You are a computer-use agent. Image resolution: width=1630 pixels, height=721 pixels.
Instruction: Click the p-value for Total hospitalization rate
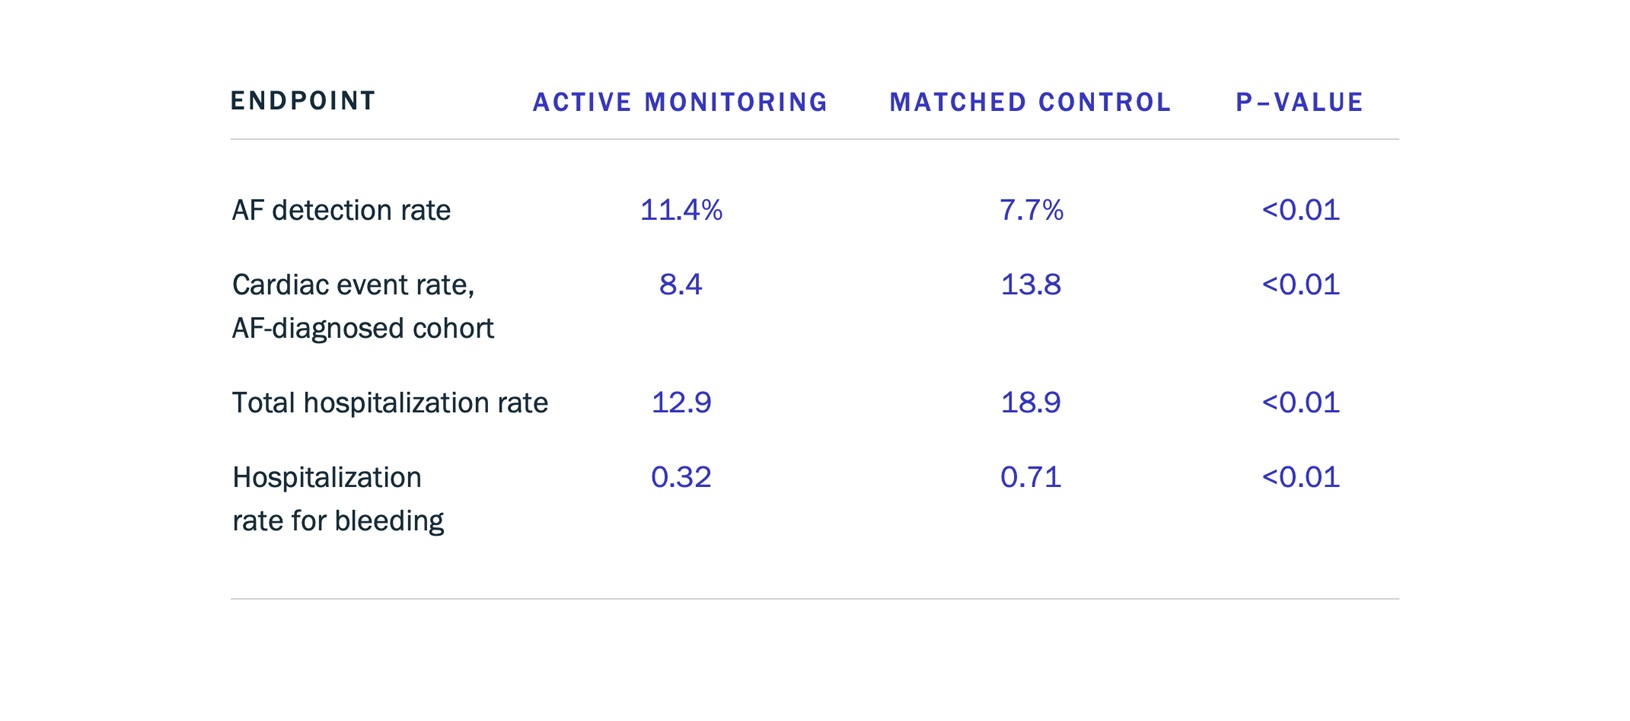click(1300, 403)
